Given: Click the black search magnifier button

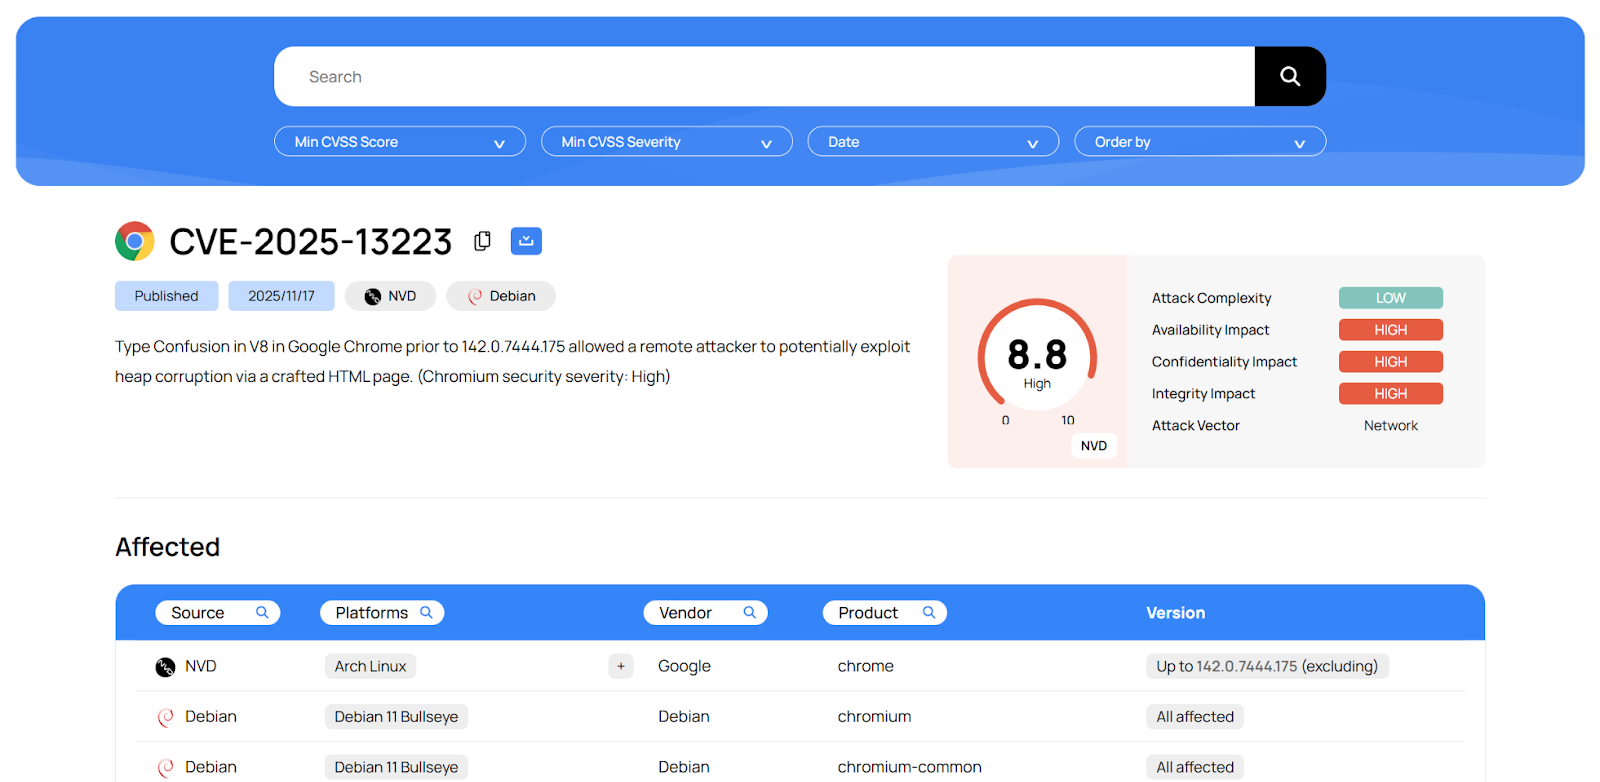Looking at the screenshot, I should [1290, 76].
